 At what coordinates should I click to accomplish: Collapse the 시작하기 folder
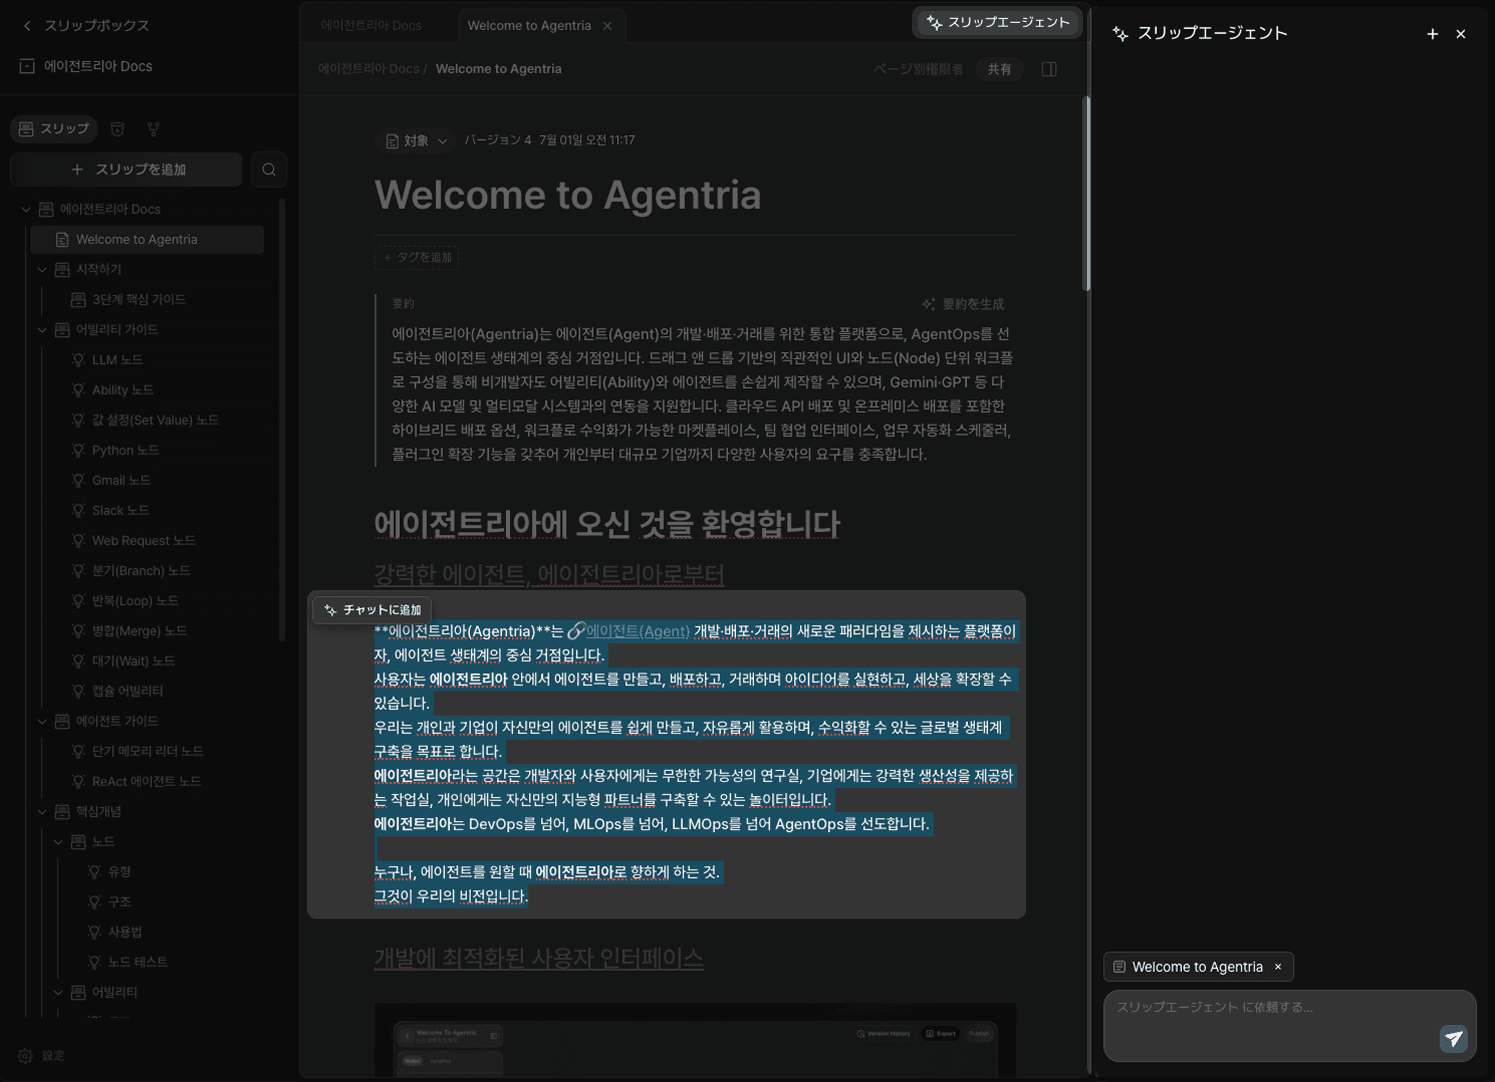pos(42,270)
